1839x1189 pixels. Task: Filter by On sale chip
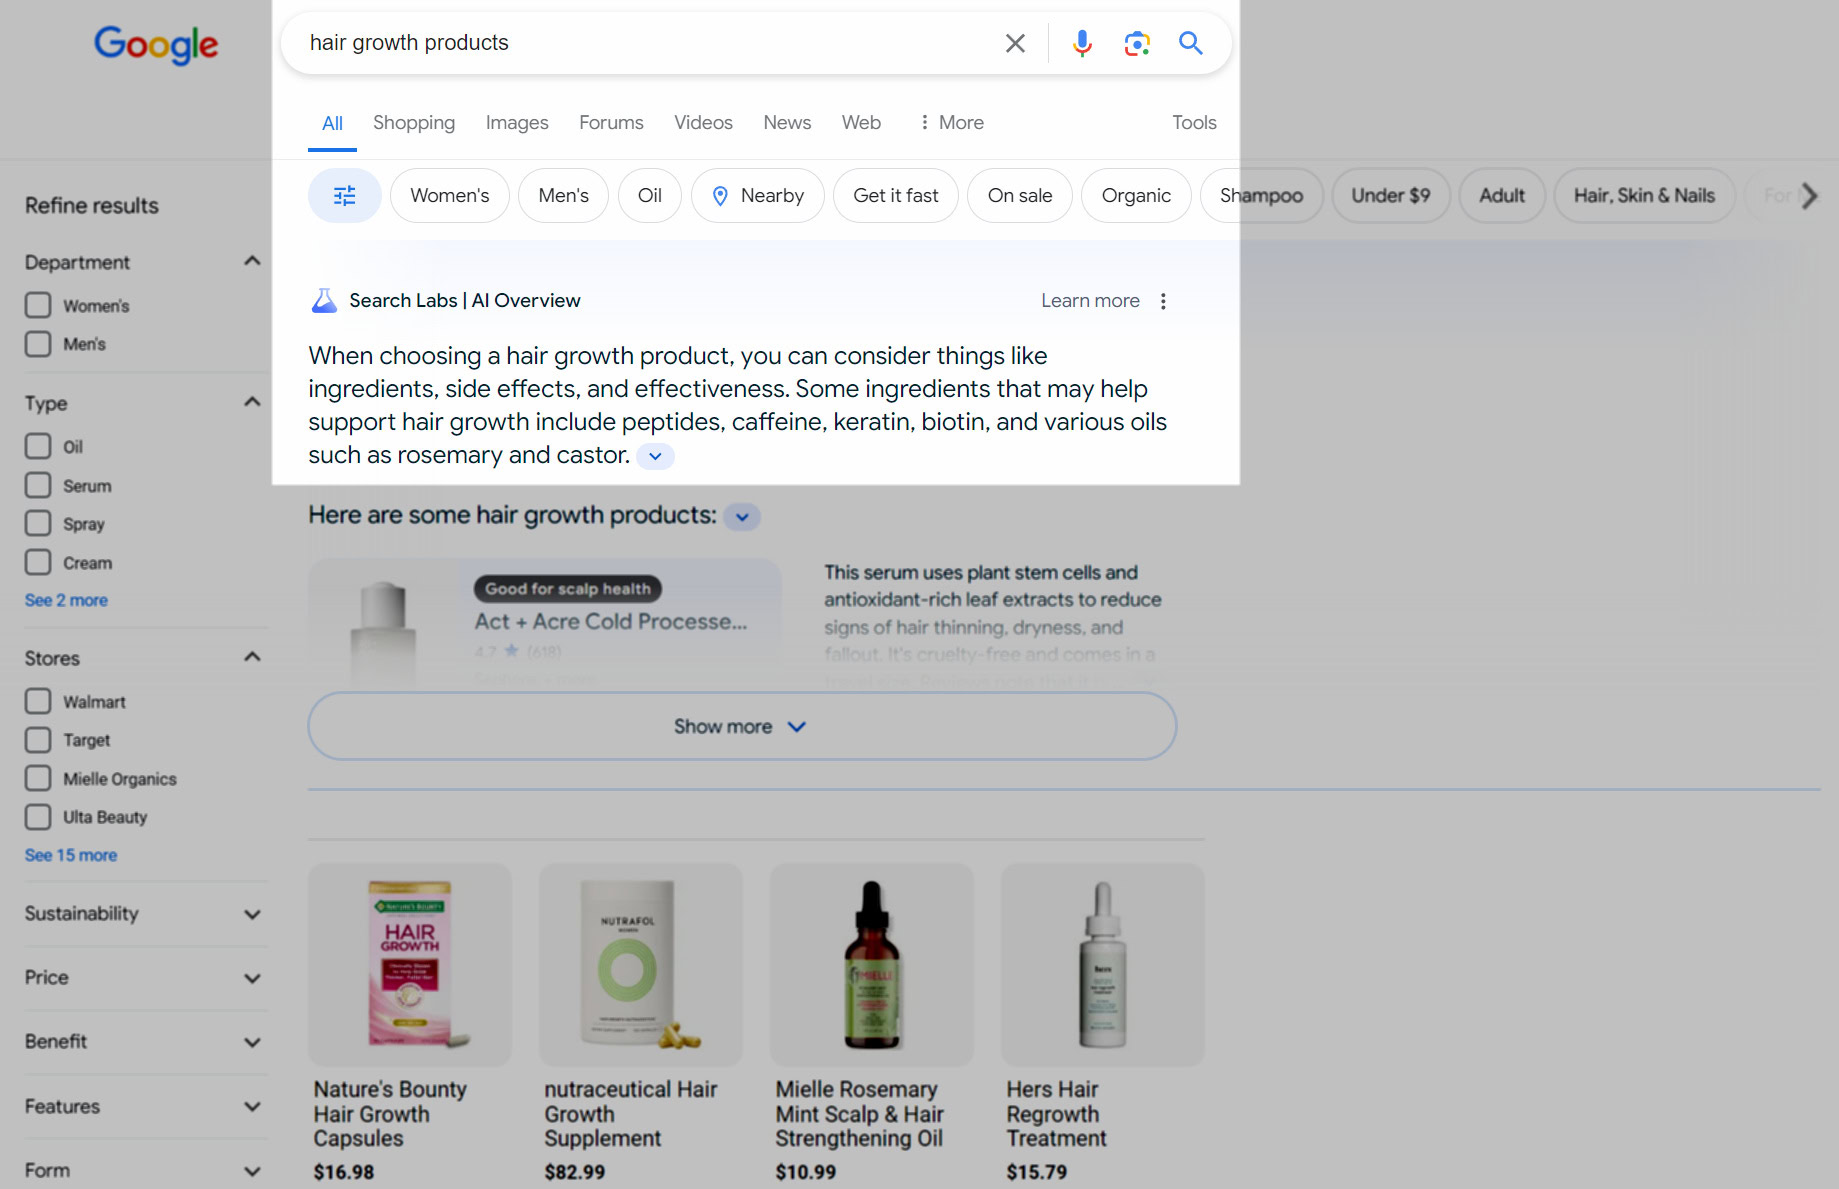[x=1020, y=196]
